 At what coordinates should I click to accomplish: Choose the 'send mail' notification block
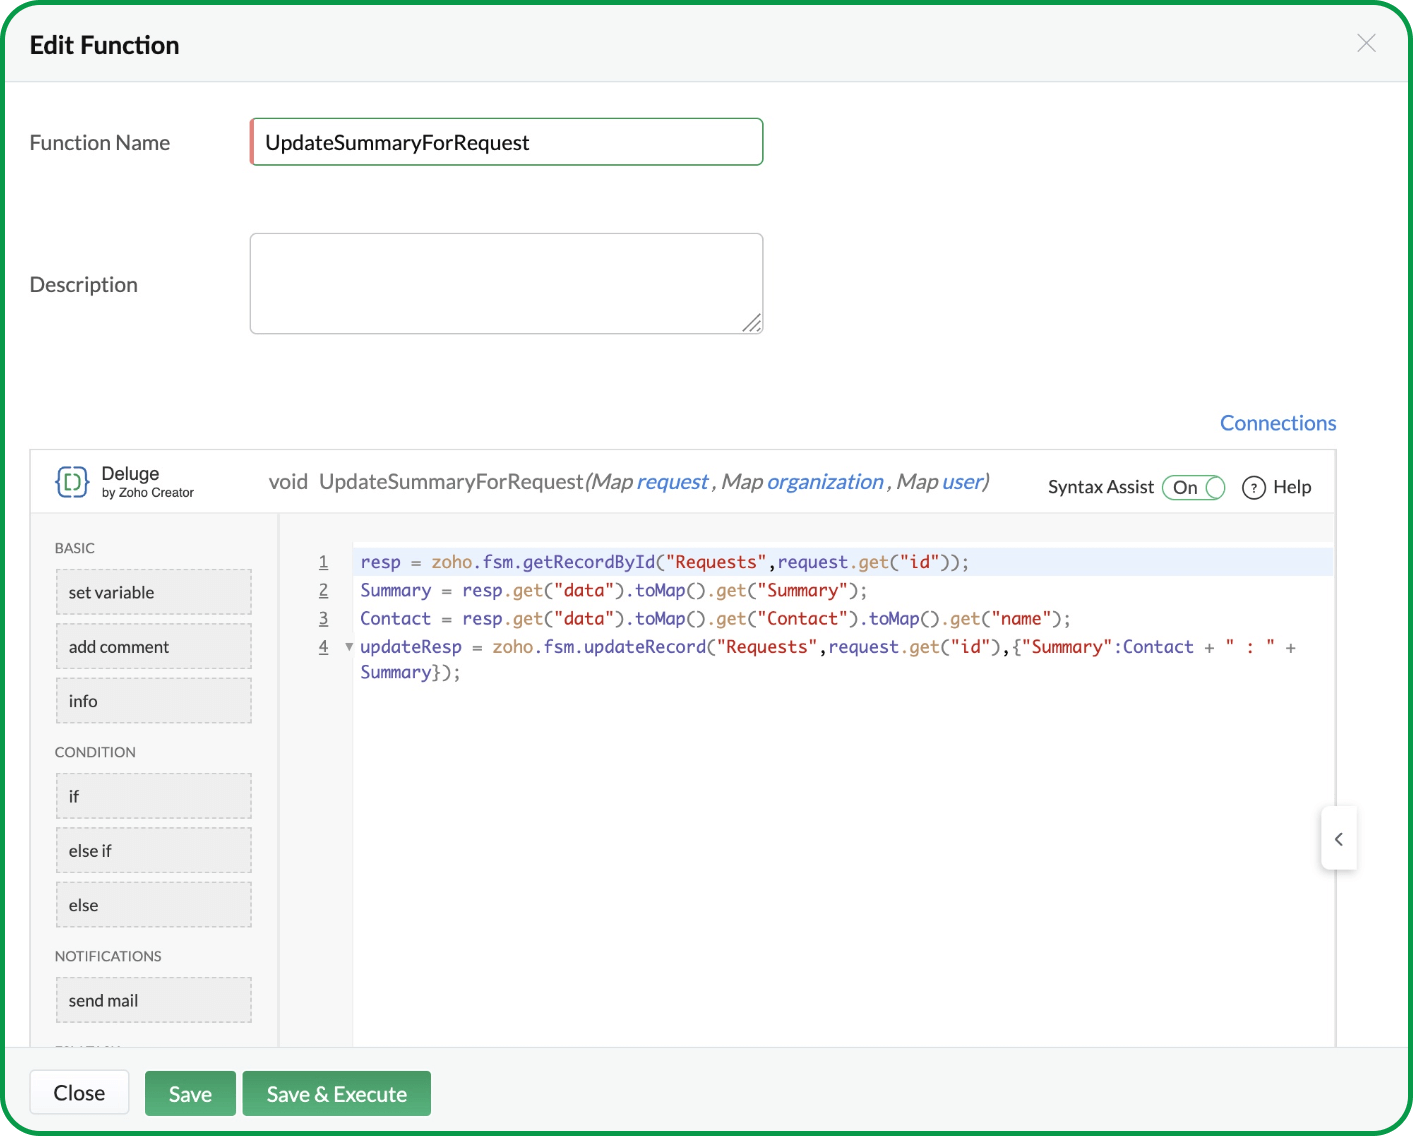[153, 1000]
